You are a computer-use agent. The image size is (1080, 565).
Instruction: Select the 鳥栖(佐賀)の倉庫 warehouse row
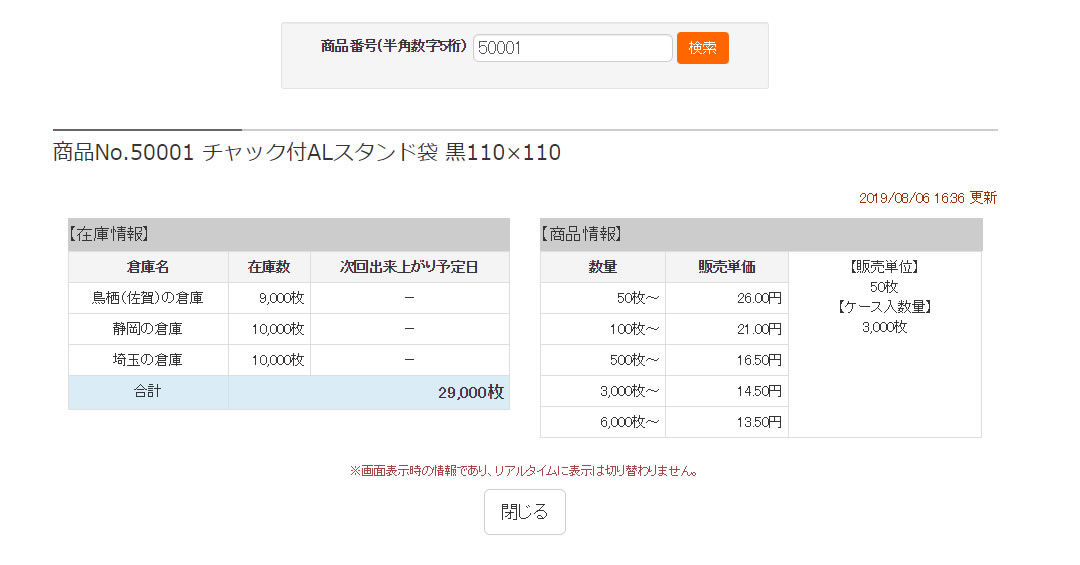289,298
